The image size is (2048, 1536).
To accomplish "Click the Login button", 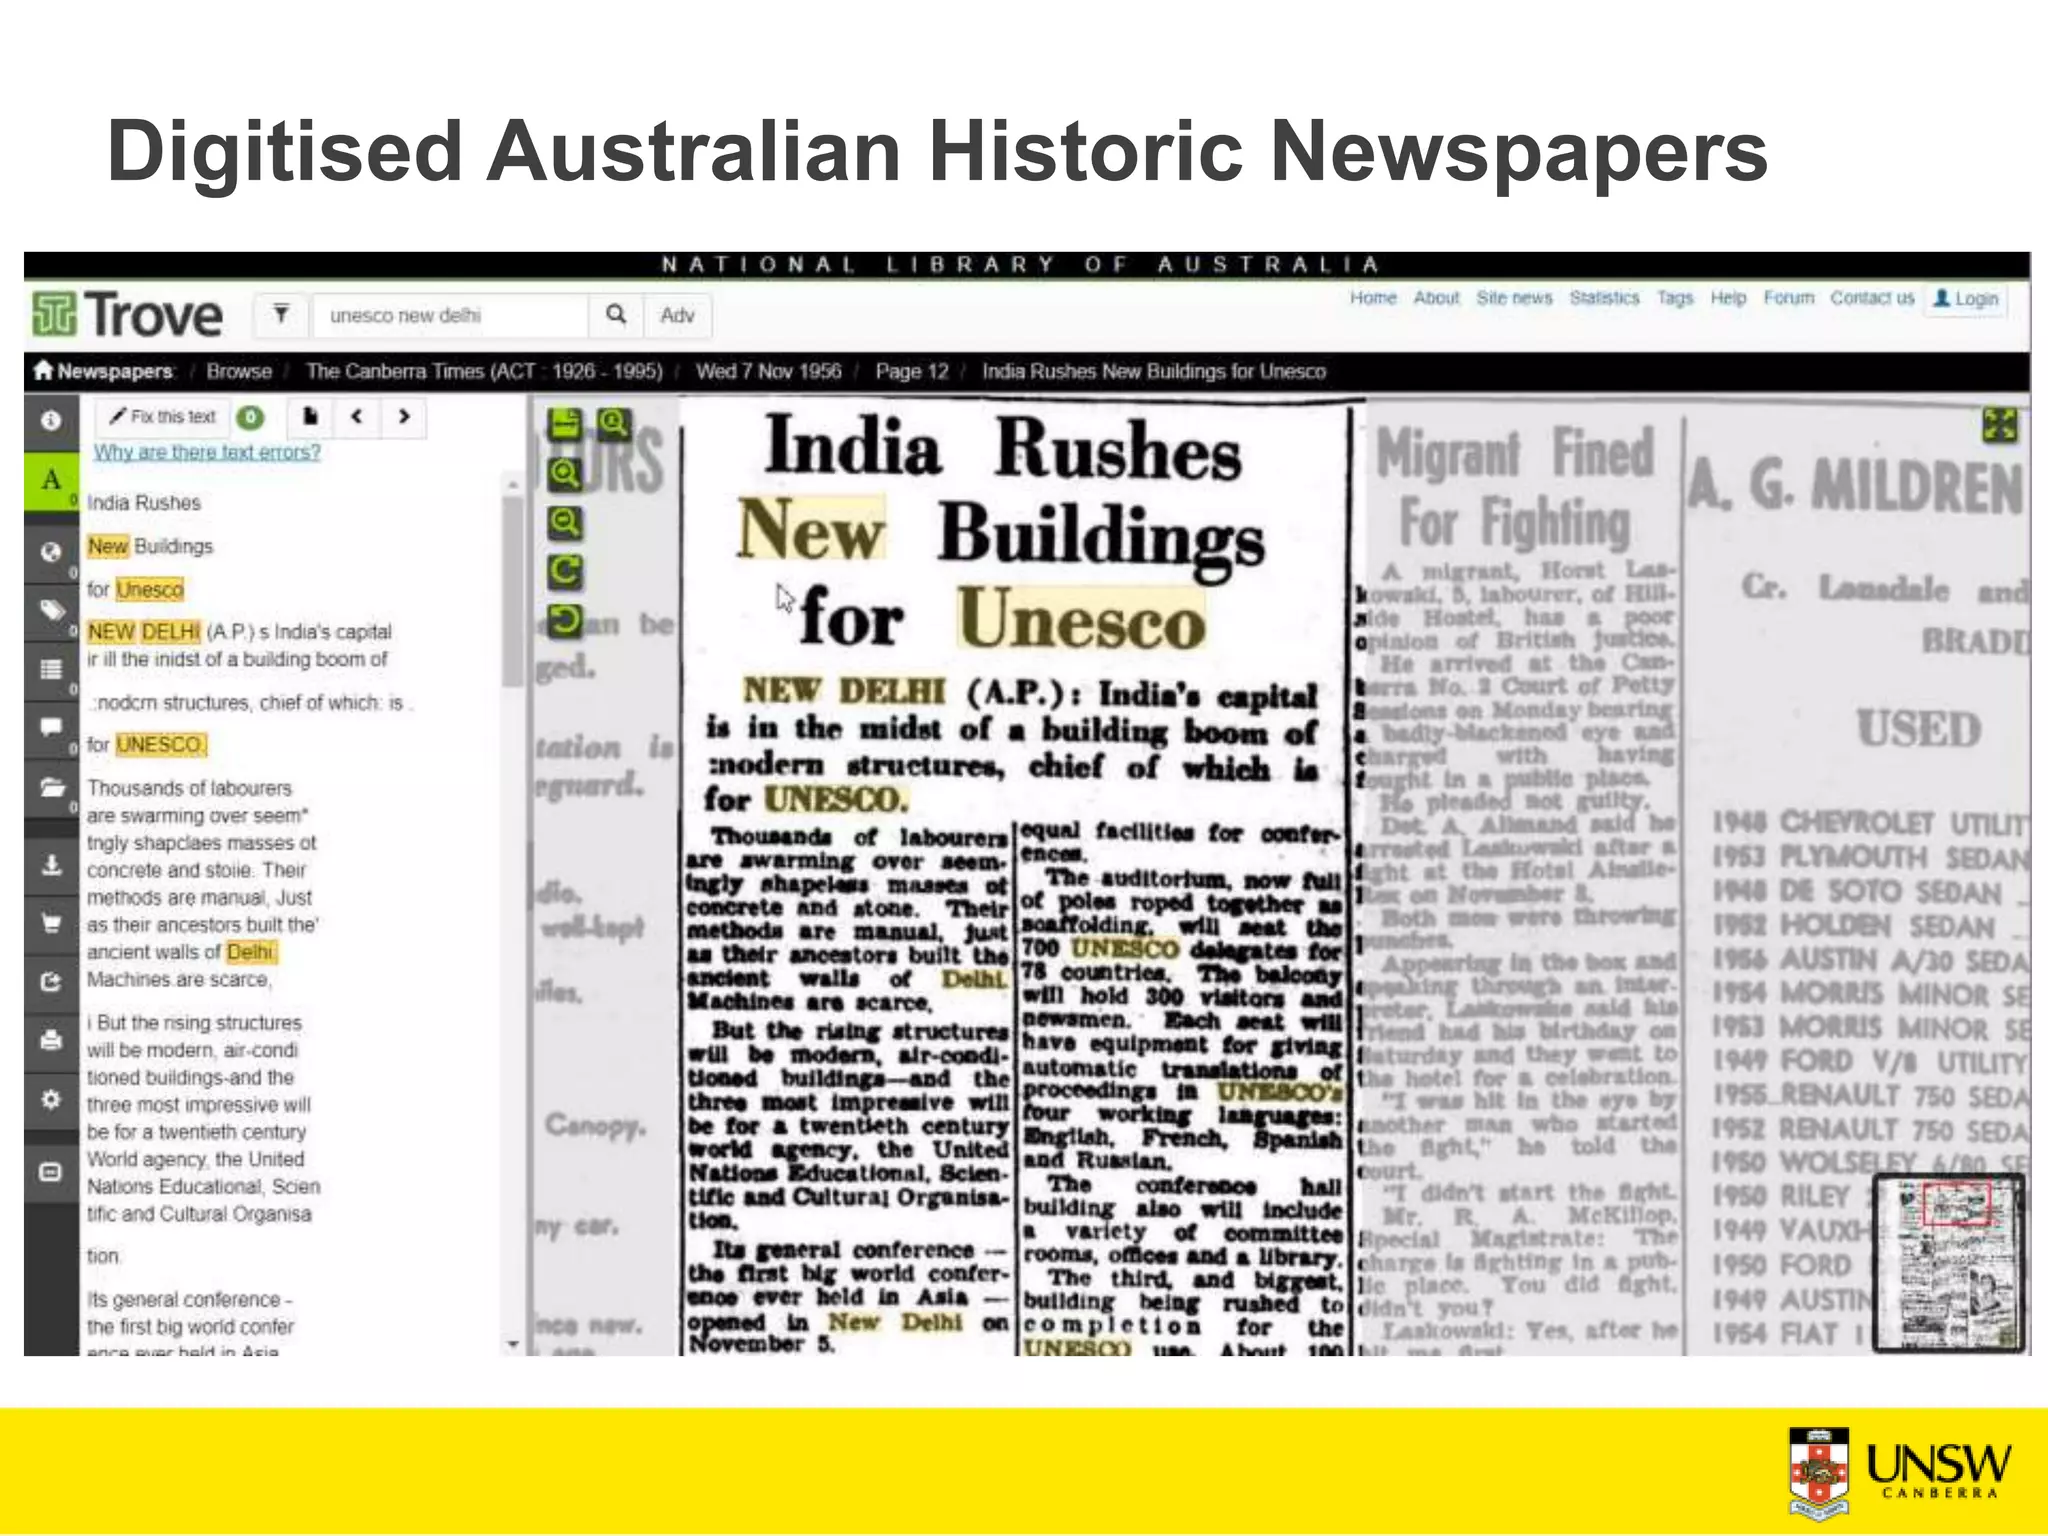I will [x=1966, y=299].
